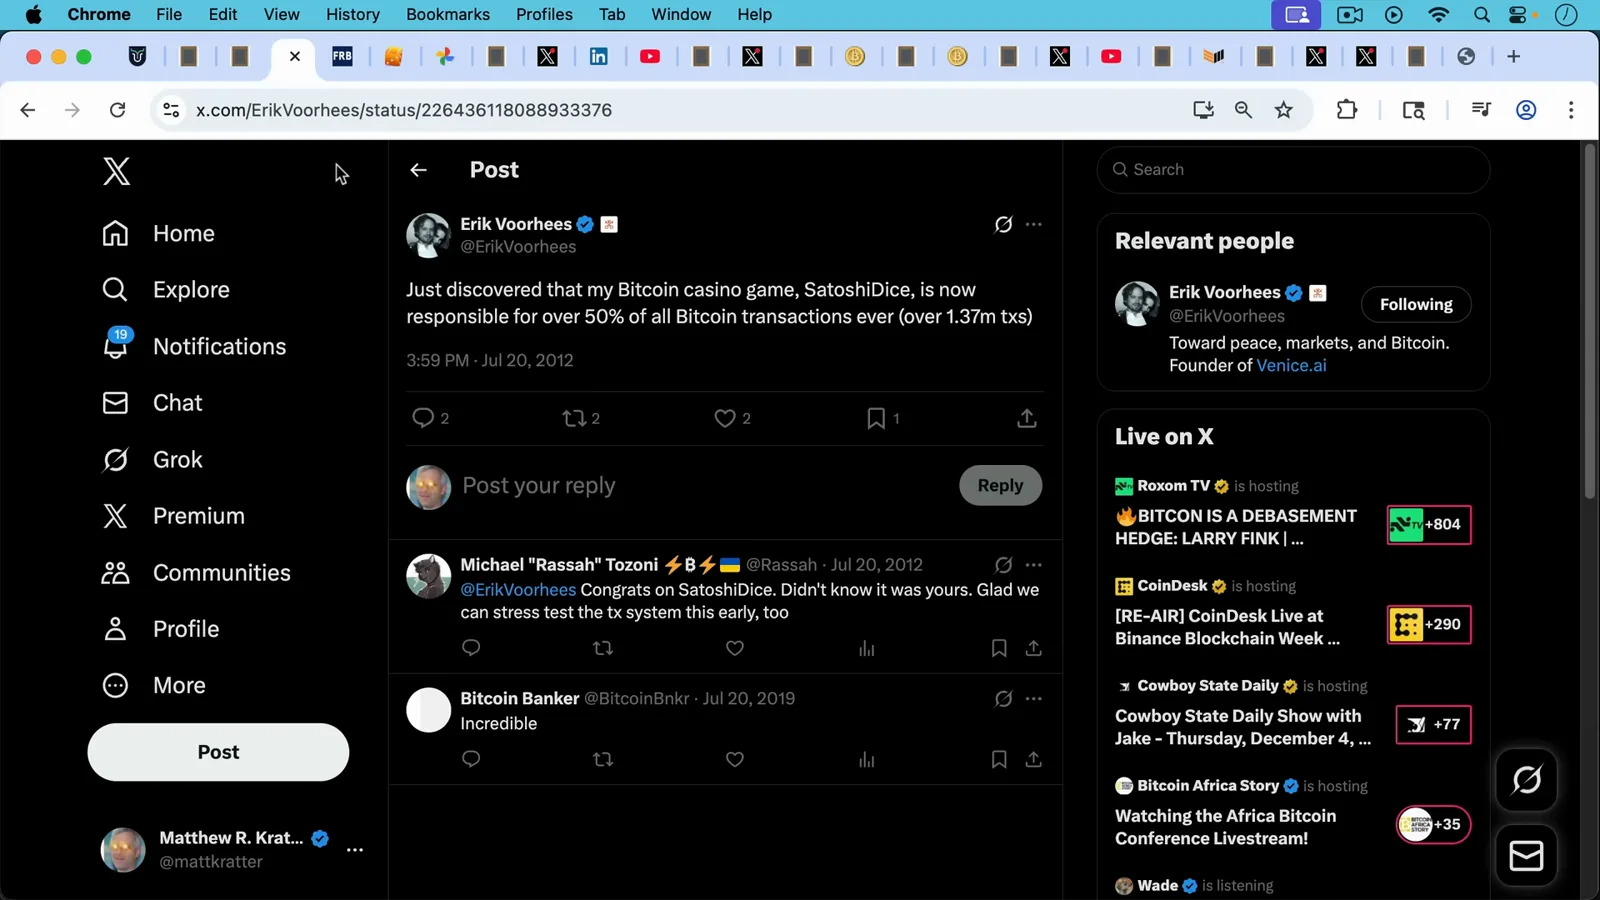The image size is (1600, 900).
Task: Click the reply icon on the main post
Action: pos(423,418)
